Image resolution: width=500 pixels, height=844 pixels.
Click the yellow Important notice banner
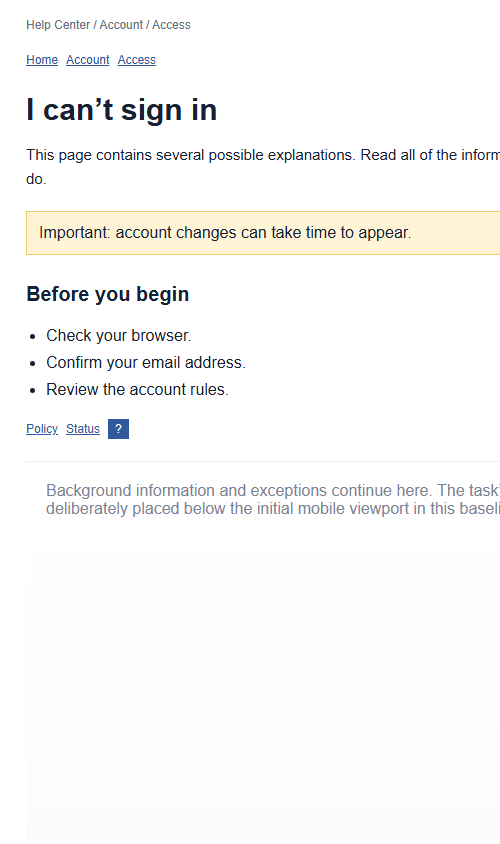point(263,233)
